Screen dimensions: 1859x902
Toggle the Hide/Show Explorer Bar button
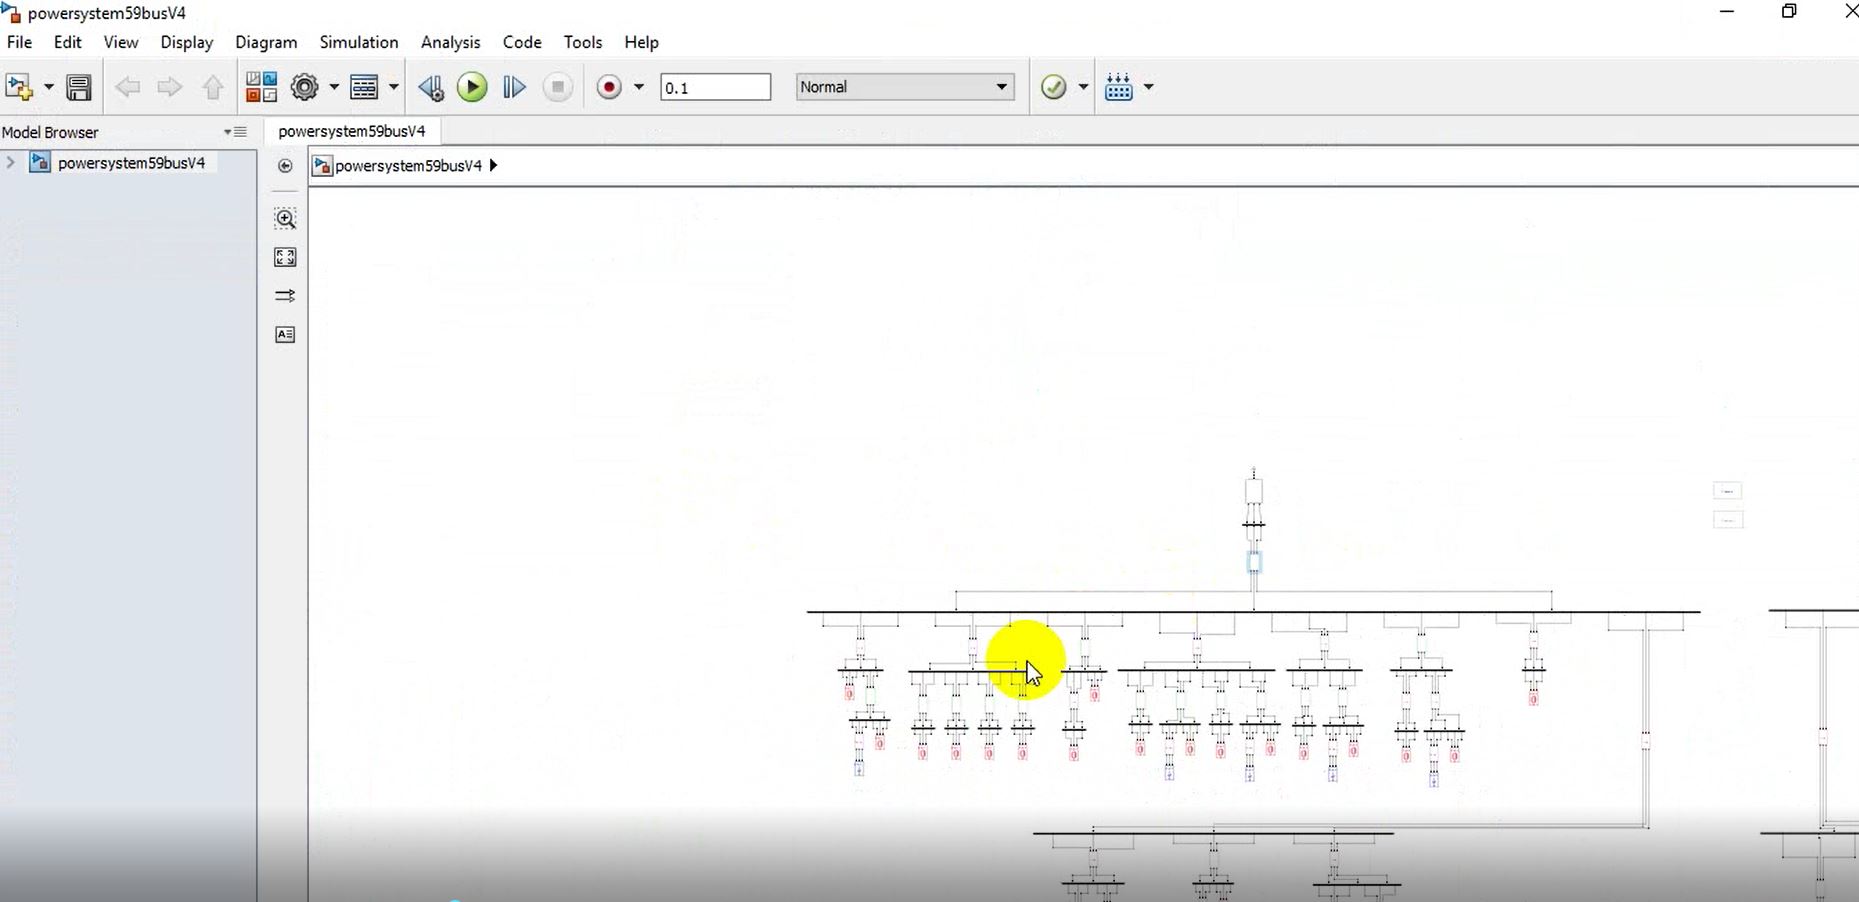tap(285, 166)
